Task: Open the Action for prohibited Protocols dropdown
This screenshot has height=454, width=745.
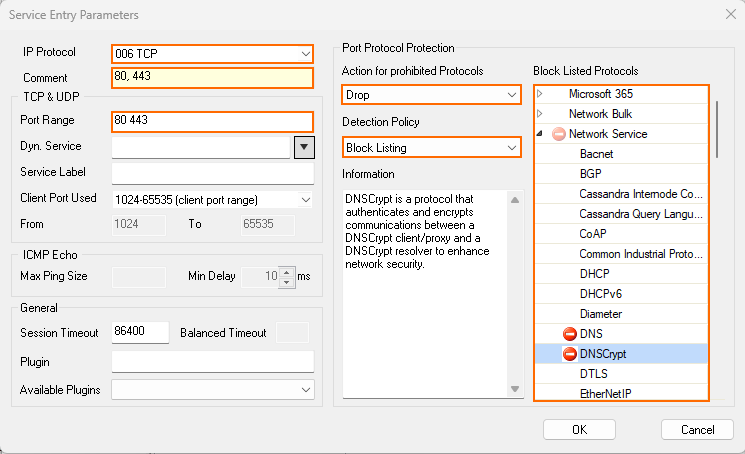Action: coord(512,95)
